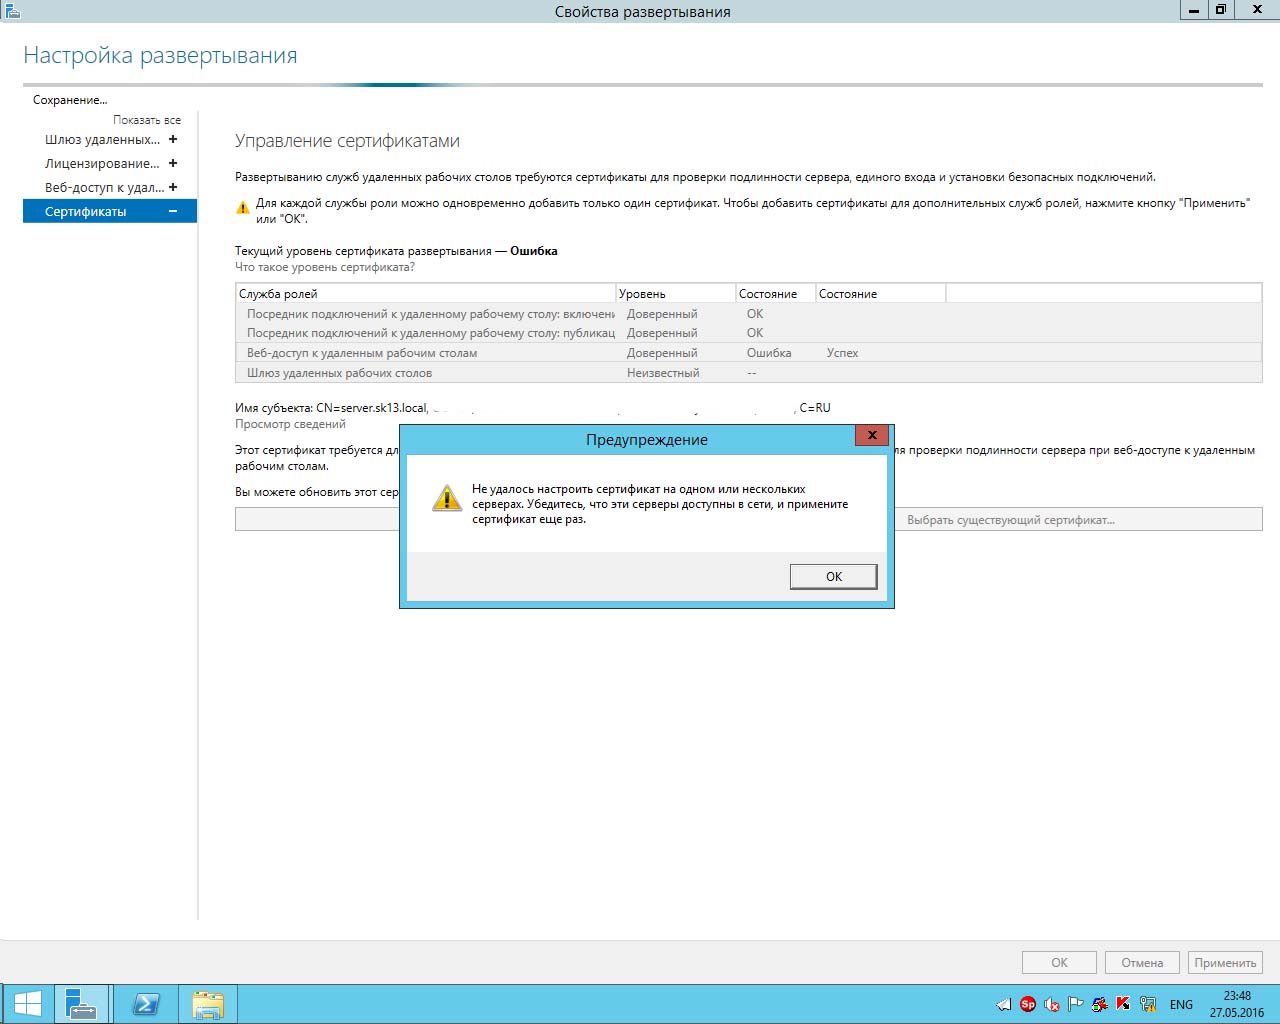1280x1024 pixels.
Task: Open the Просмотр сведений link
Action: (290, 424)
